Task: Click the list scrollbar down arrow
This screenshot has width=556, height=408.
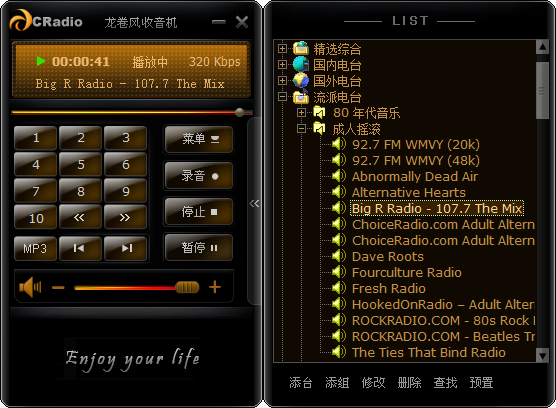Action: (543, 355)
